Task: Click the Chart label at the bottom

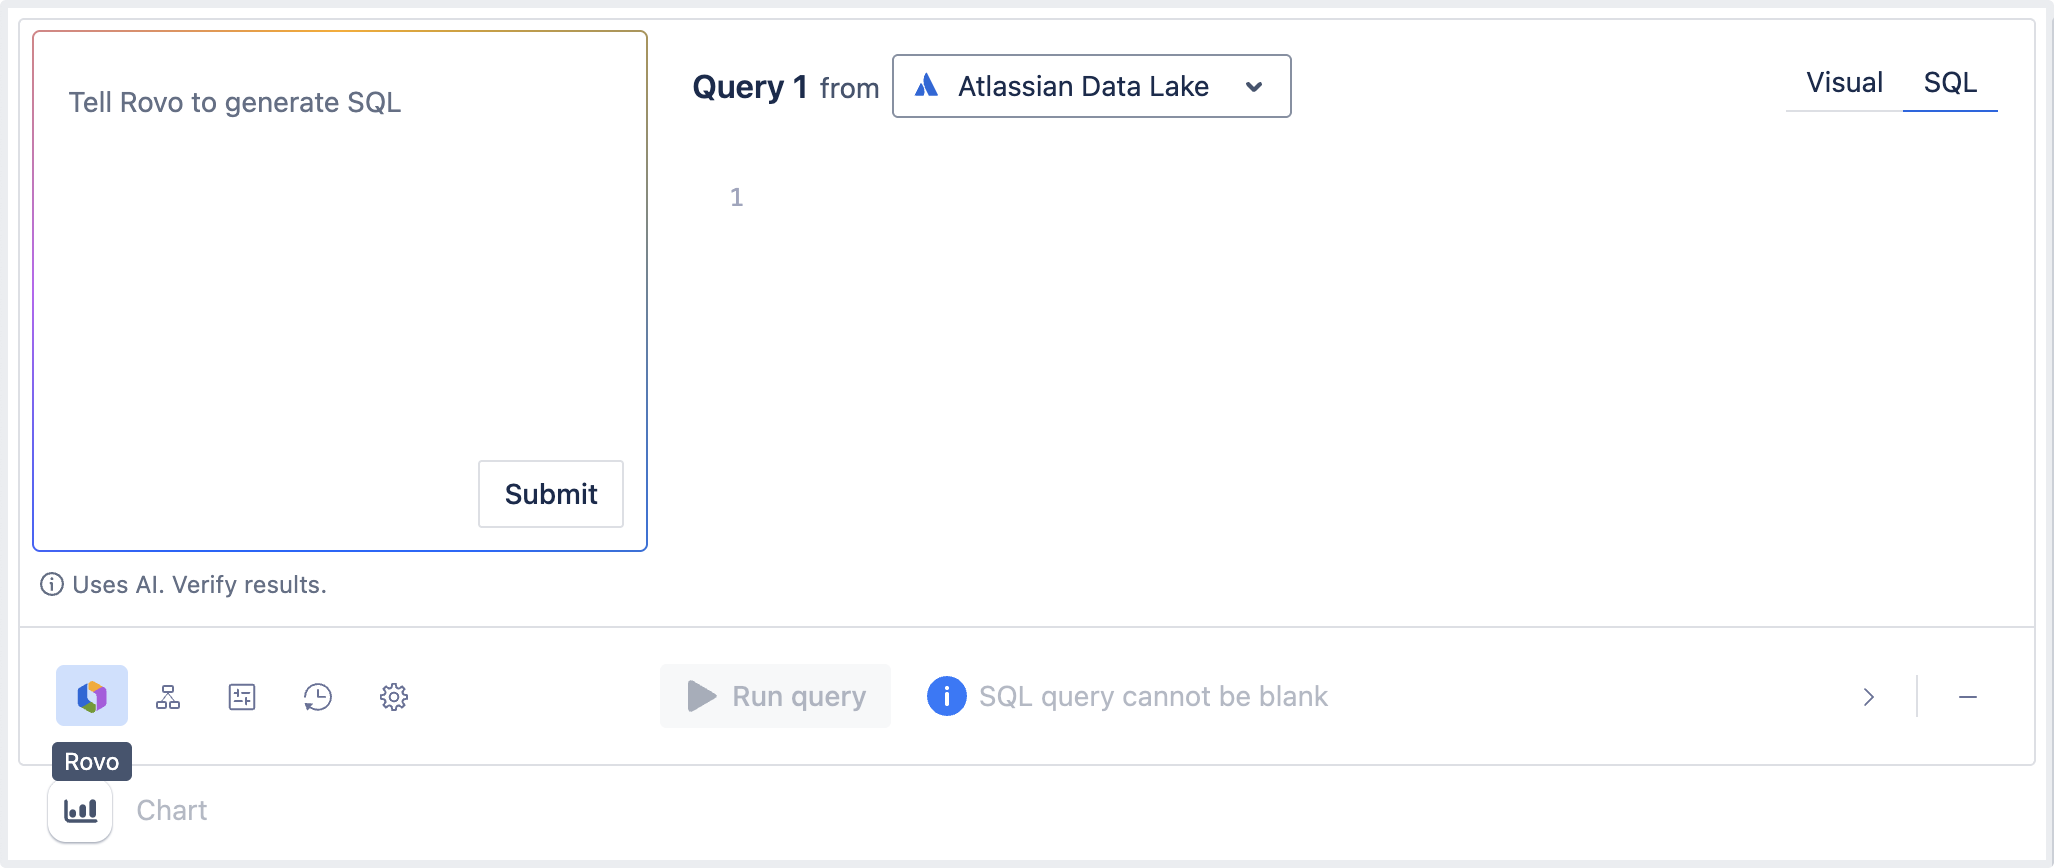Action: [x=172, y=810]
